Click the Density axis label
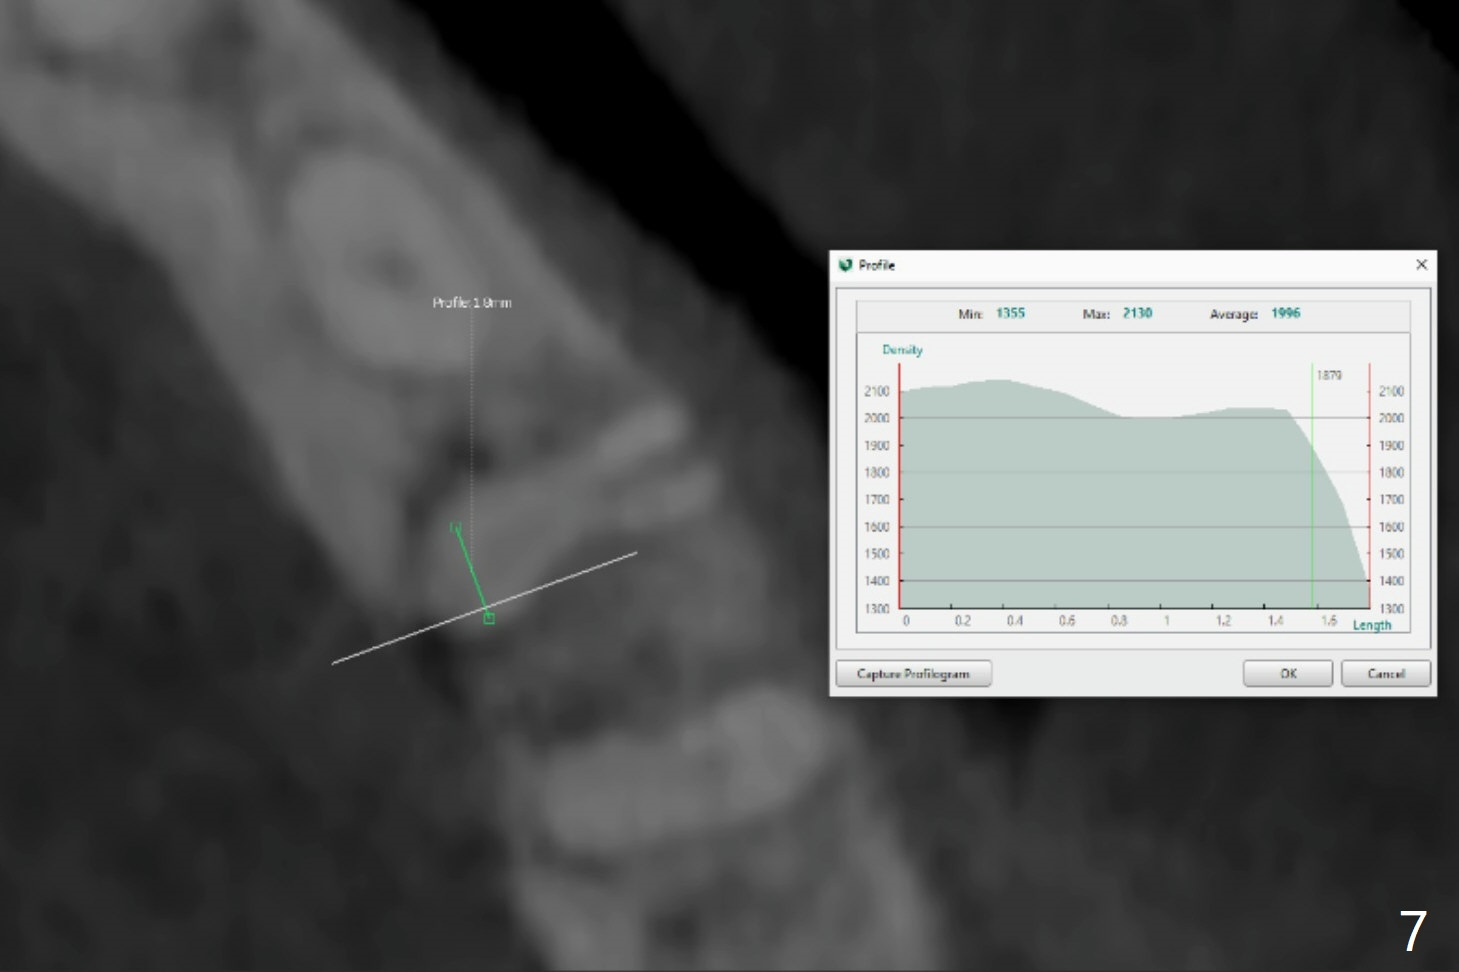Image resolution: width=1459 pixels, height=972 pixels. click(x=902, y=350)
